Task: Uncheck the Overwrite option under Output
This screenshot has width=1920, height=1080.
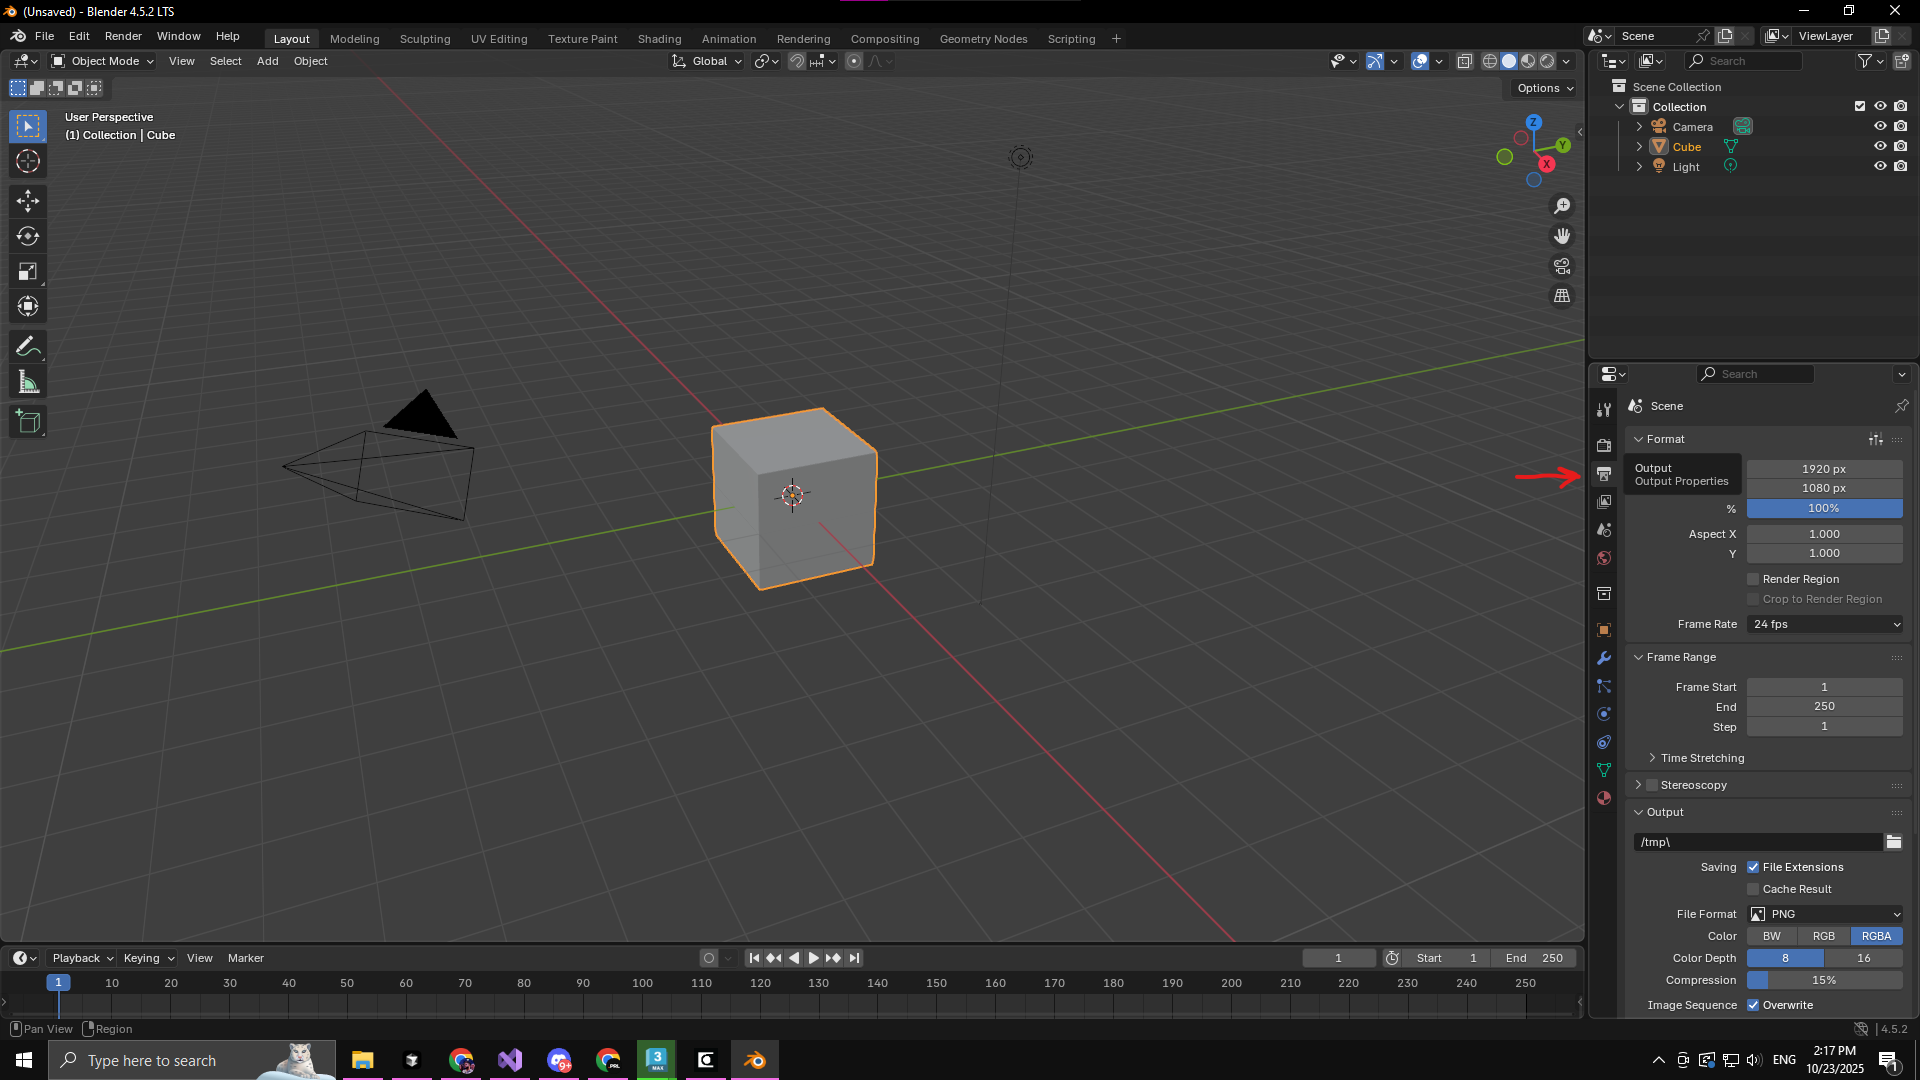Action: point(1752,1004)
